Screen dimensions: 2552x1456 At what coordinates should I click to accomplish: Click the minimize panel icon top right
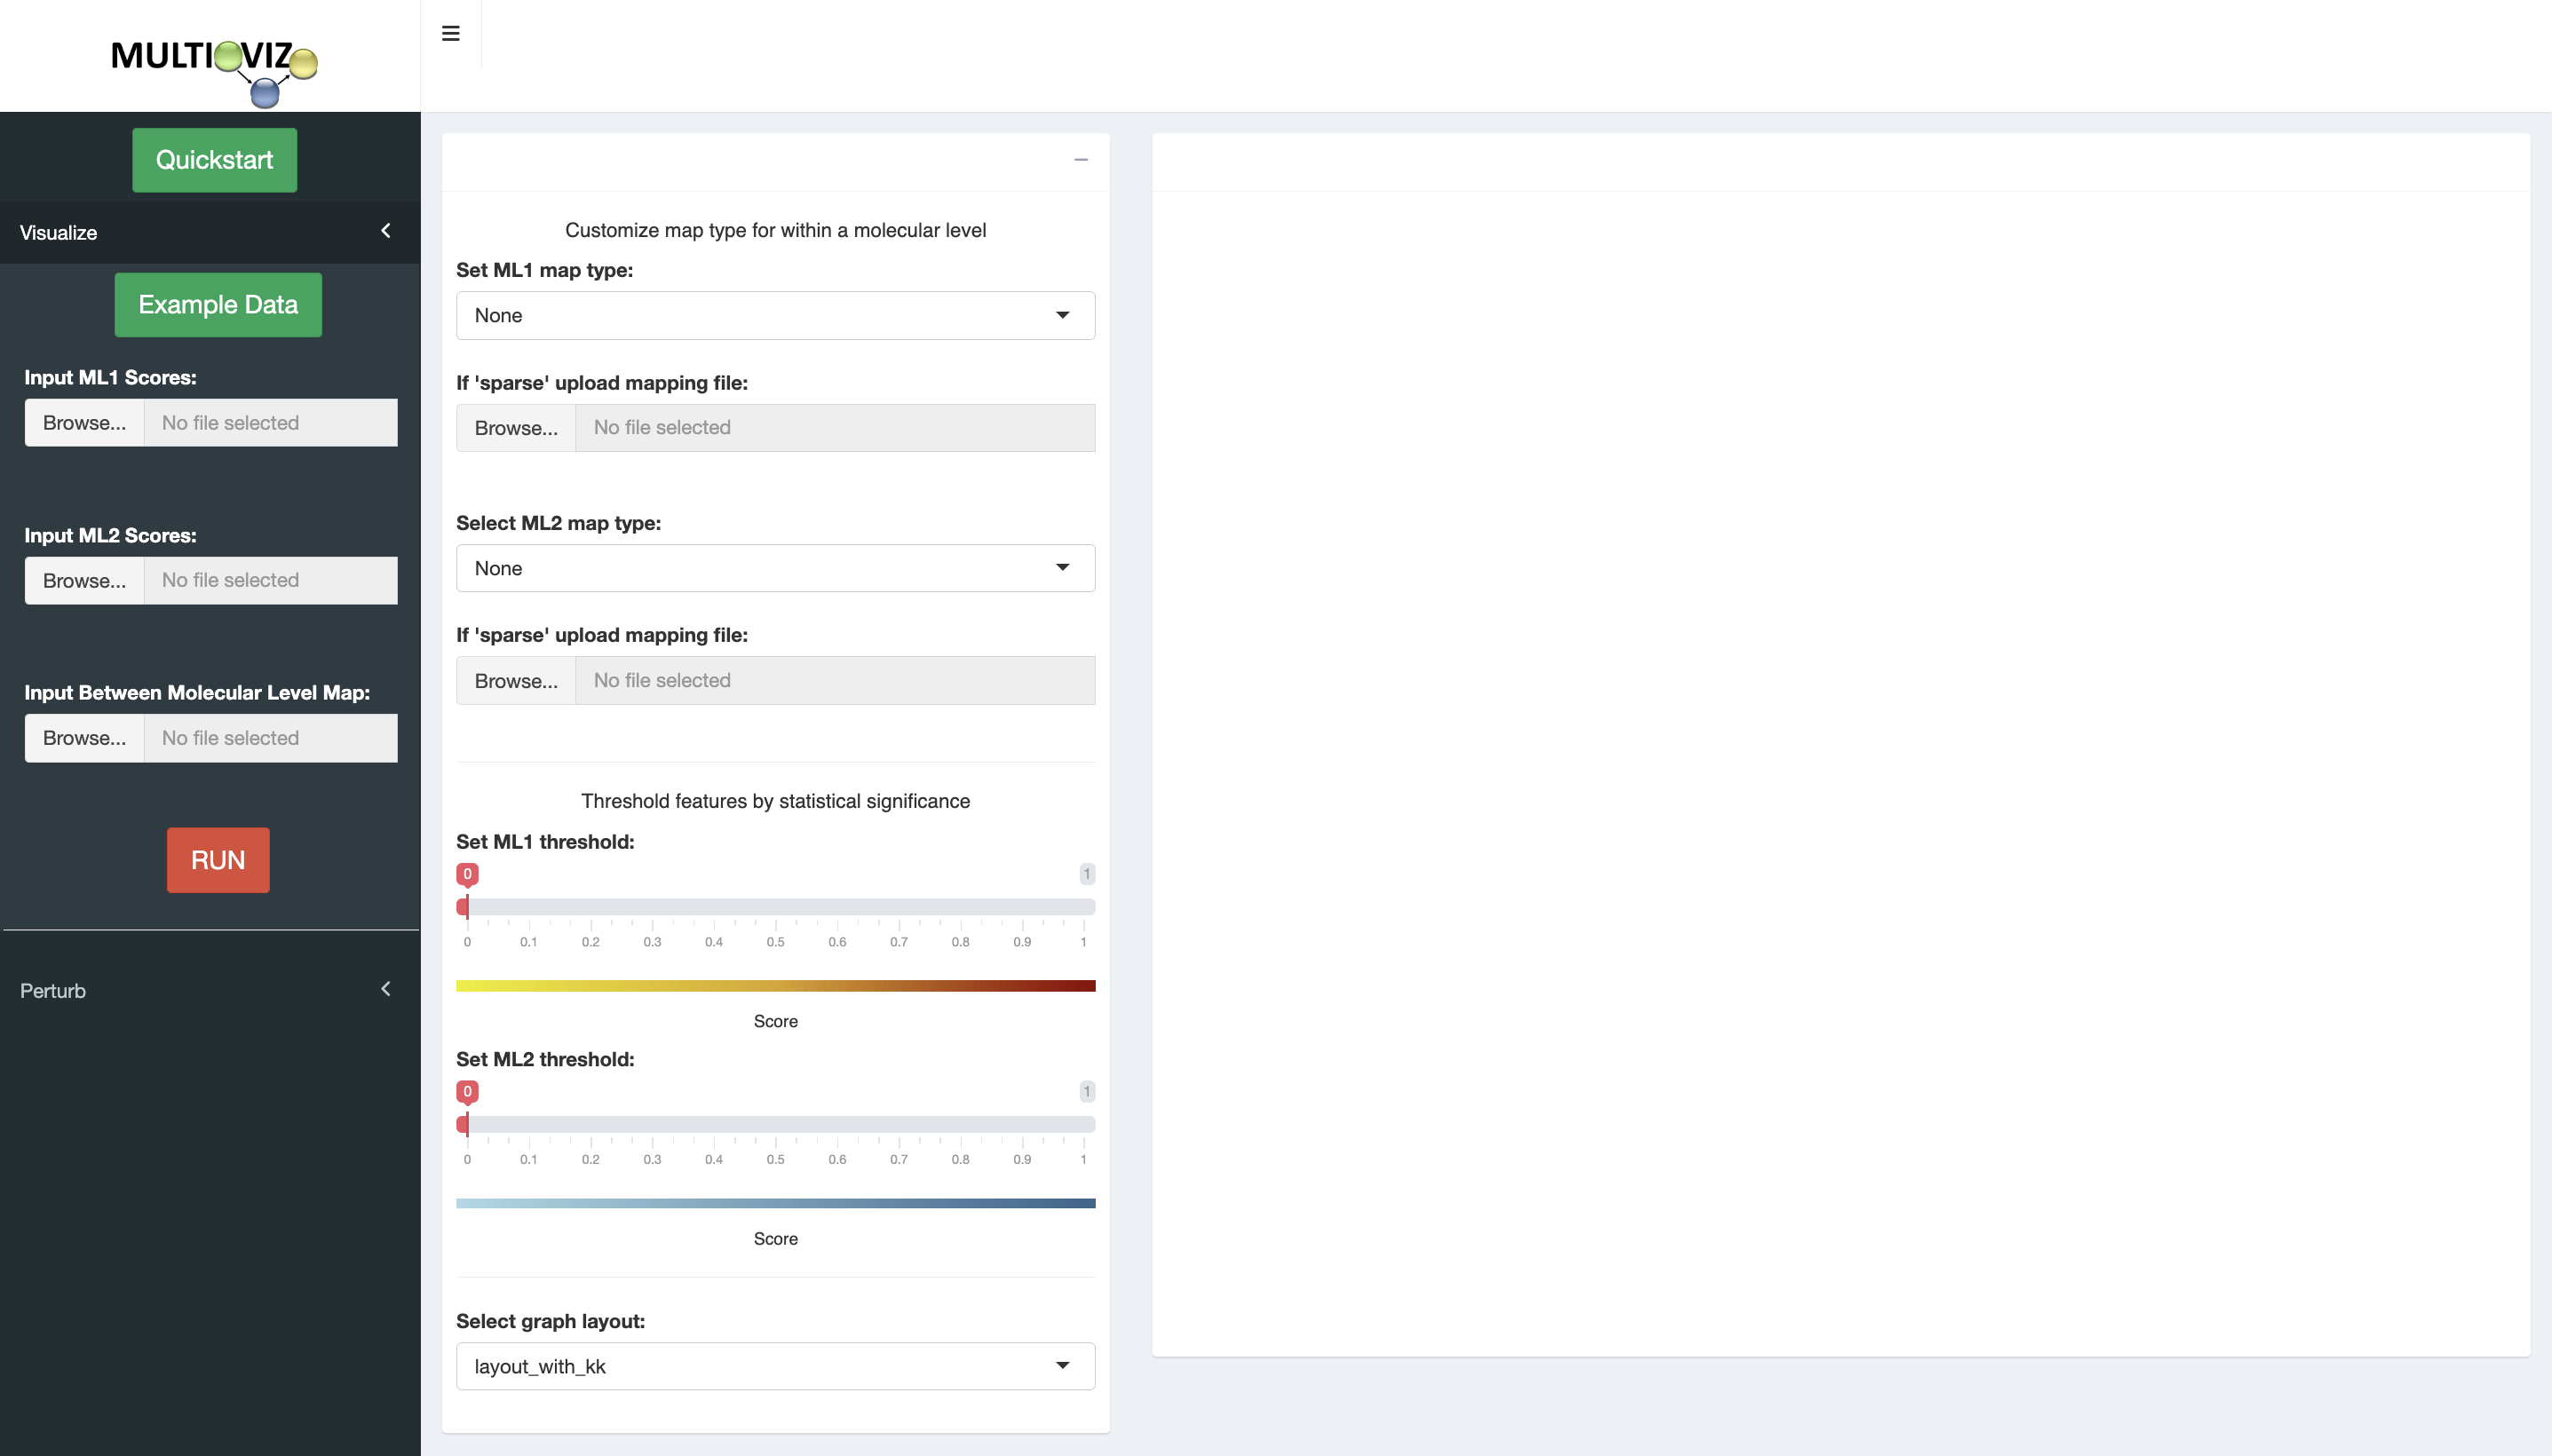pyautogui.click(x=1082, y=160)
